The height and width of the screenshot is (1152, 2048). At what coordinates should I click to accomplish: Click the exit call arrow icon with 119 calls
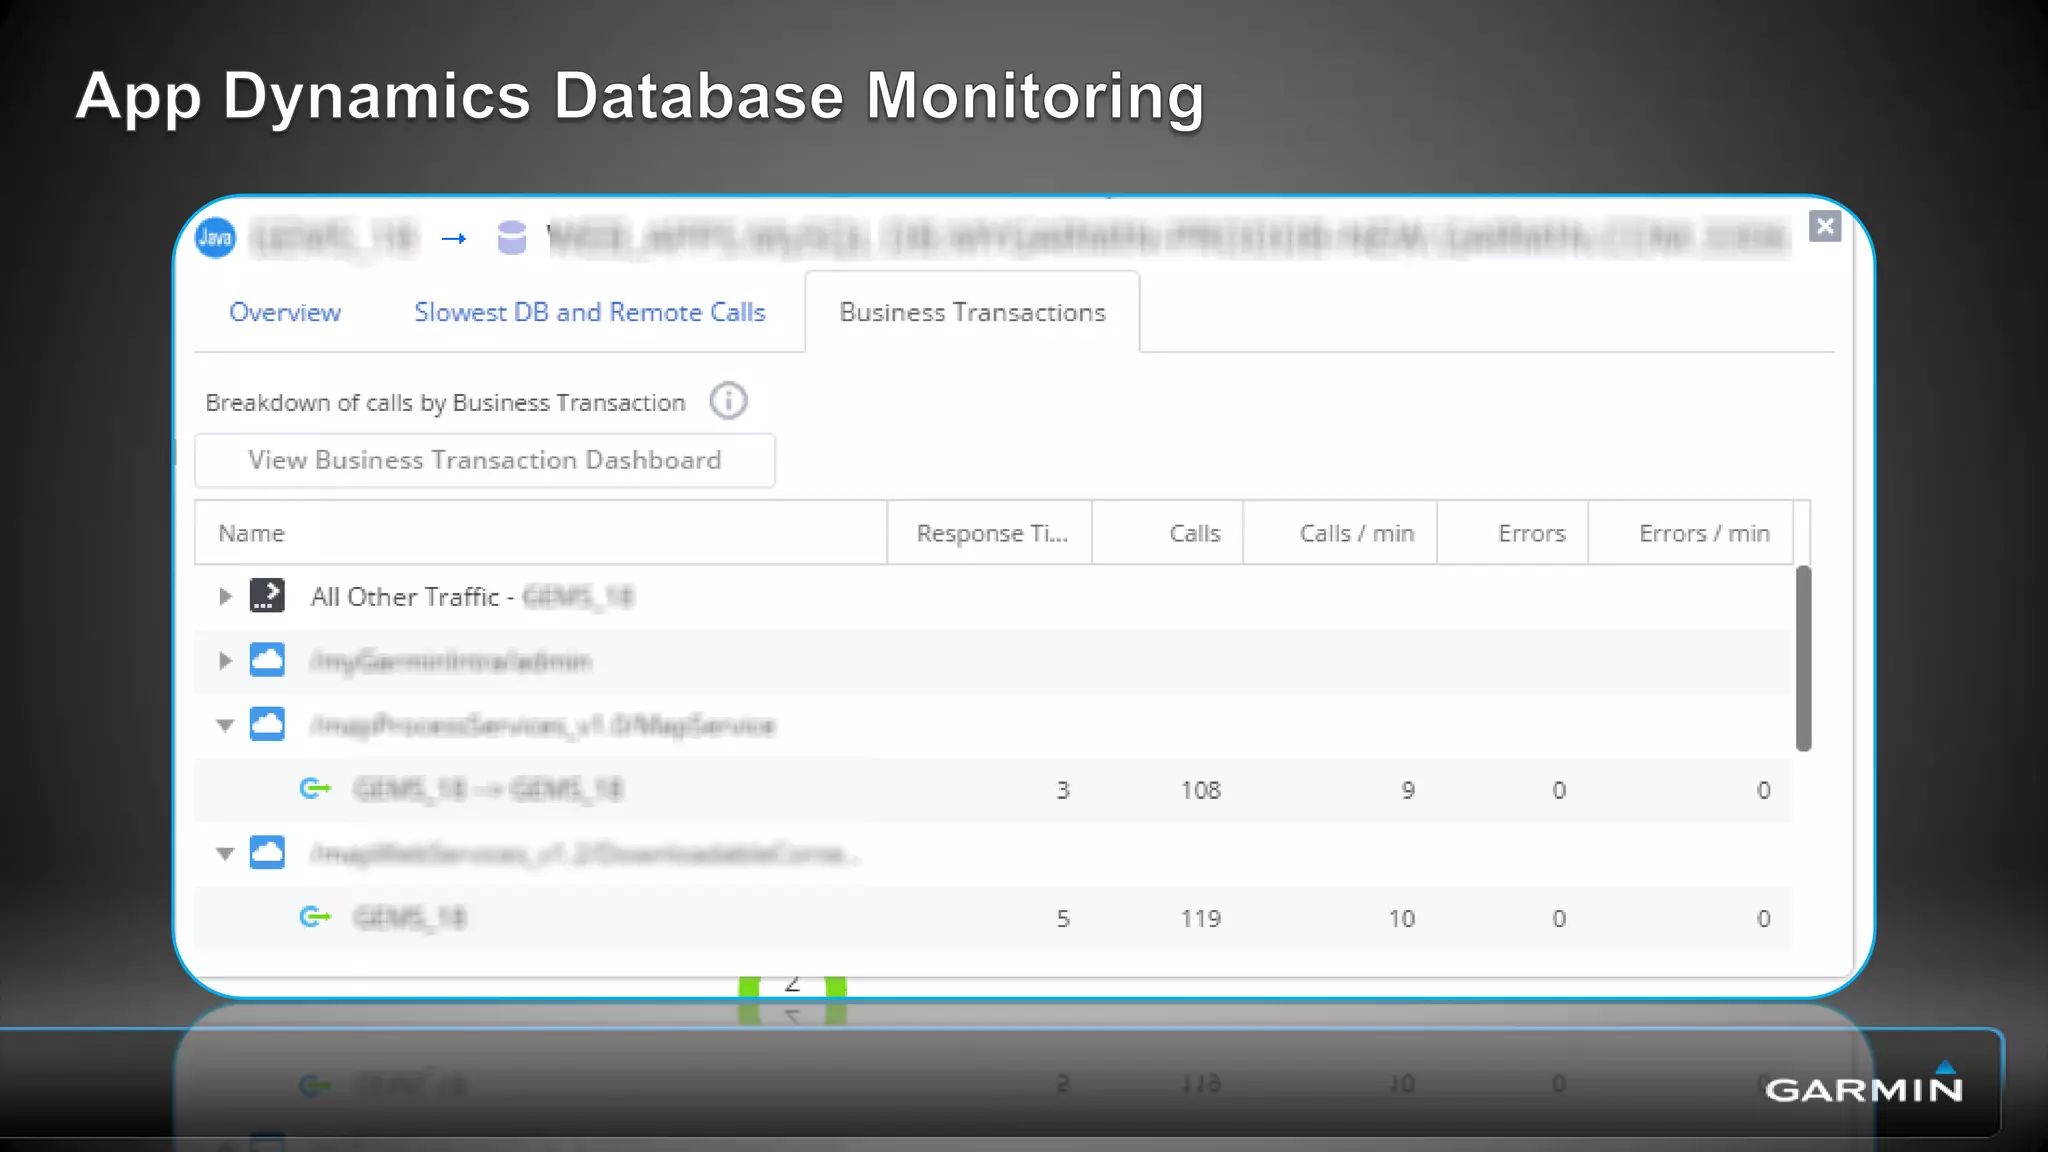tap(315, 917)
